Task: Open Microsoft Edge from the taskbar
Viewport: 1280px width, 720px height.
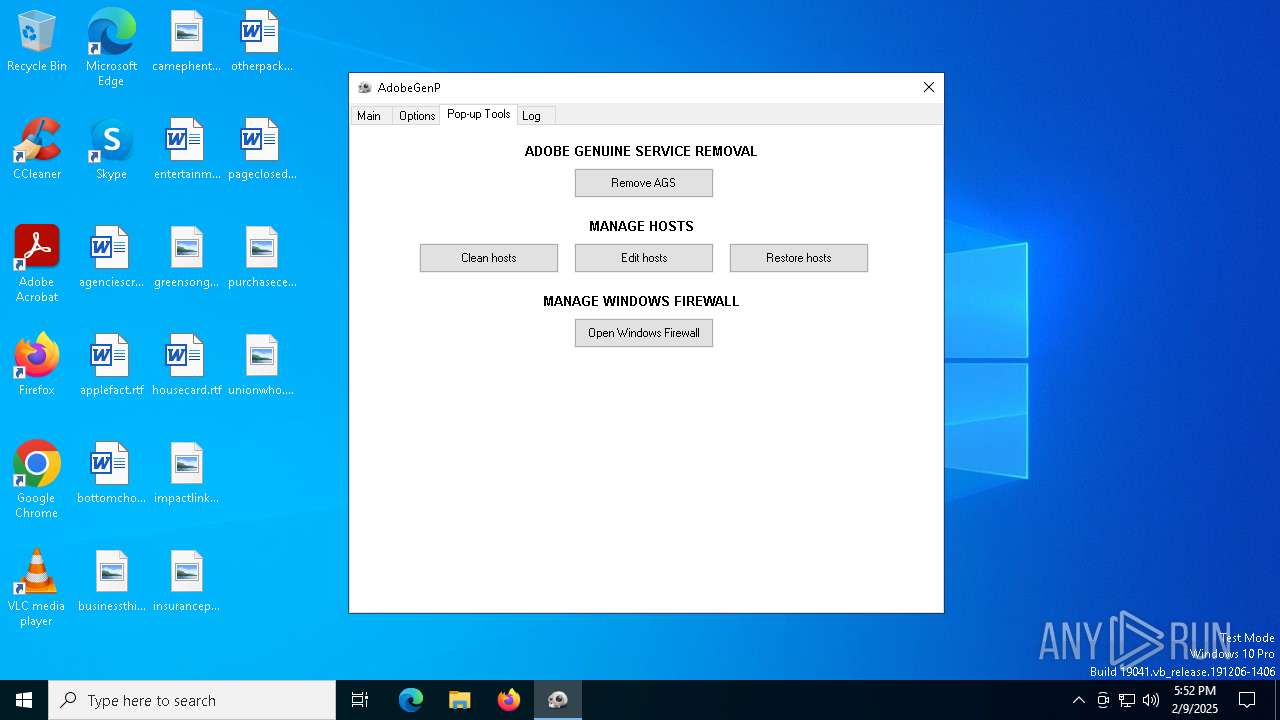Action: pos(411,700)
